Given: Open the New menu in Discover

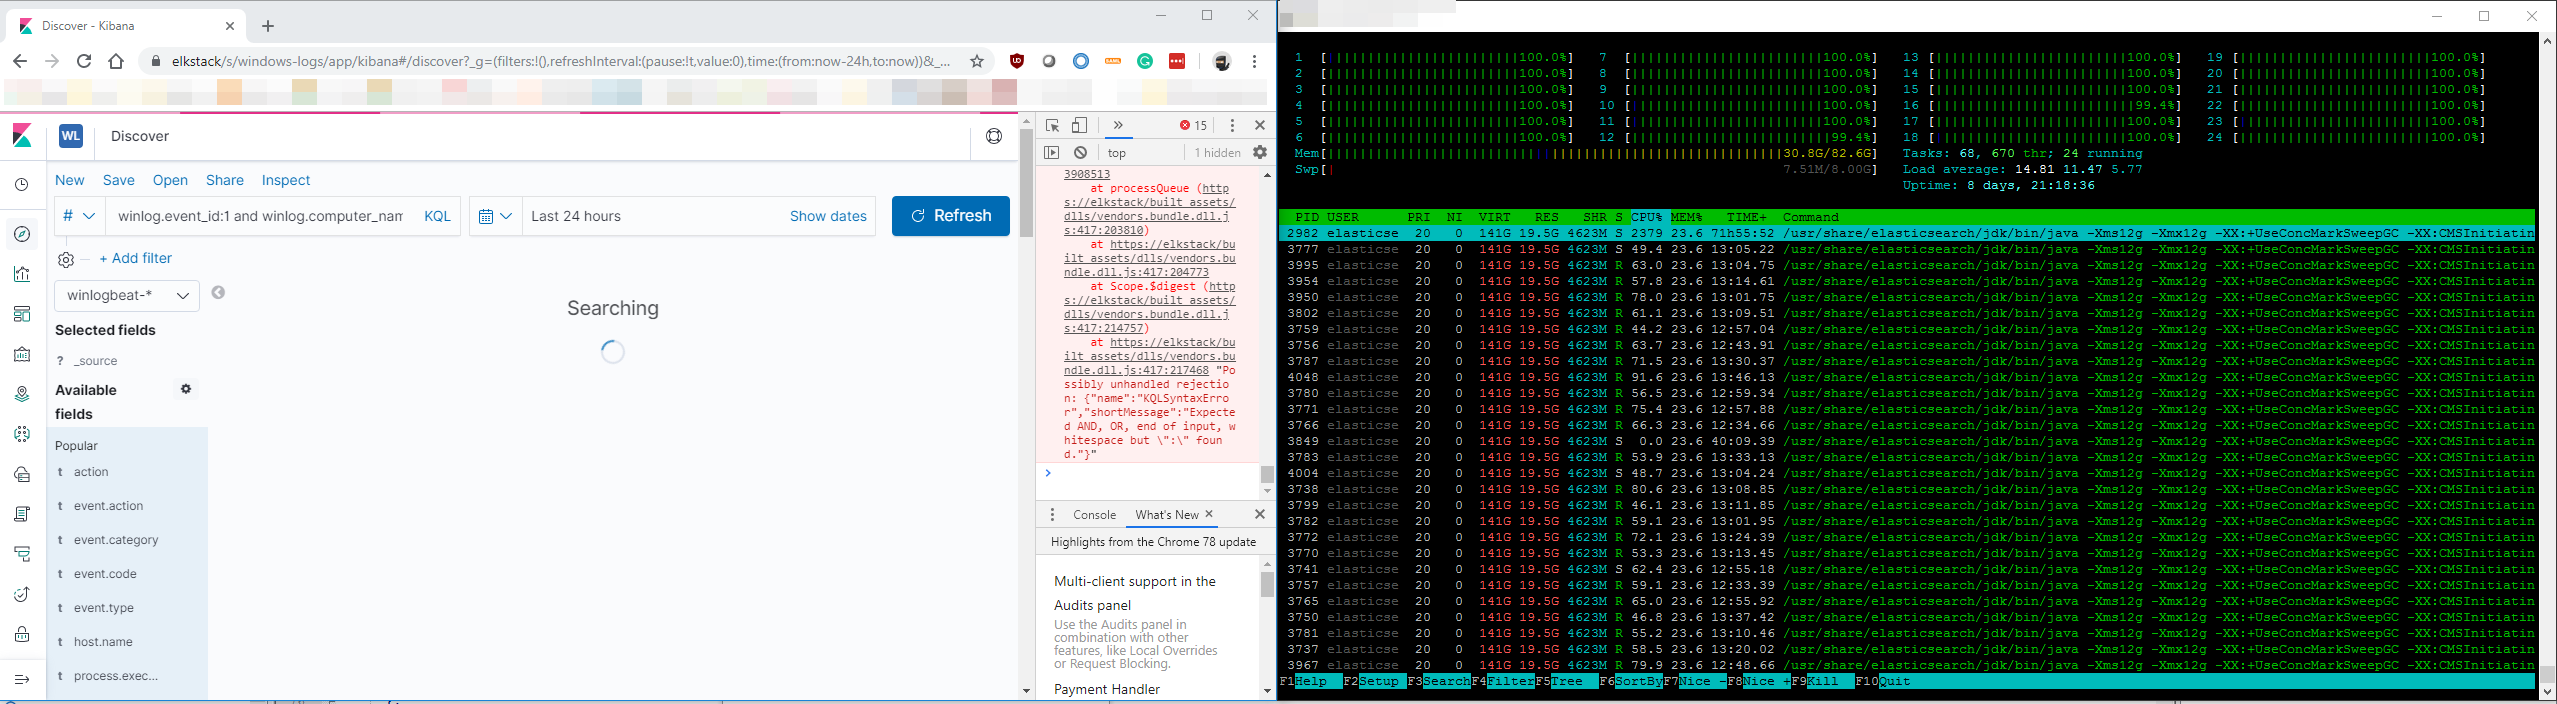Looking at the screenshot, I should tap(70, 180).
